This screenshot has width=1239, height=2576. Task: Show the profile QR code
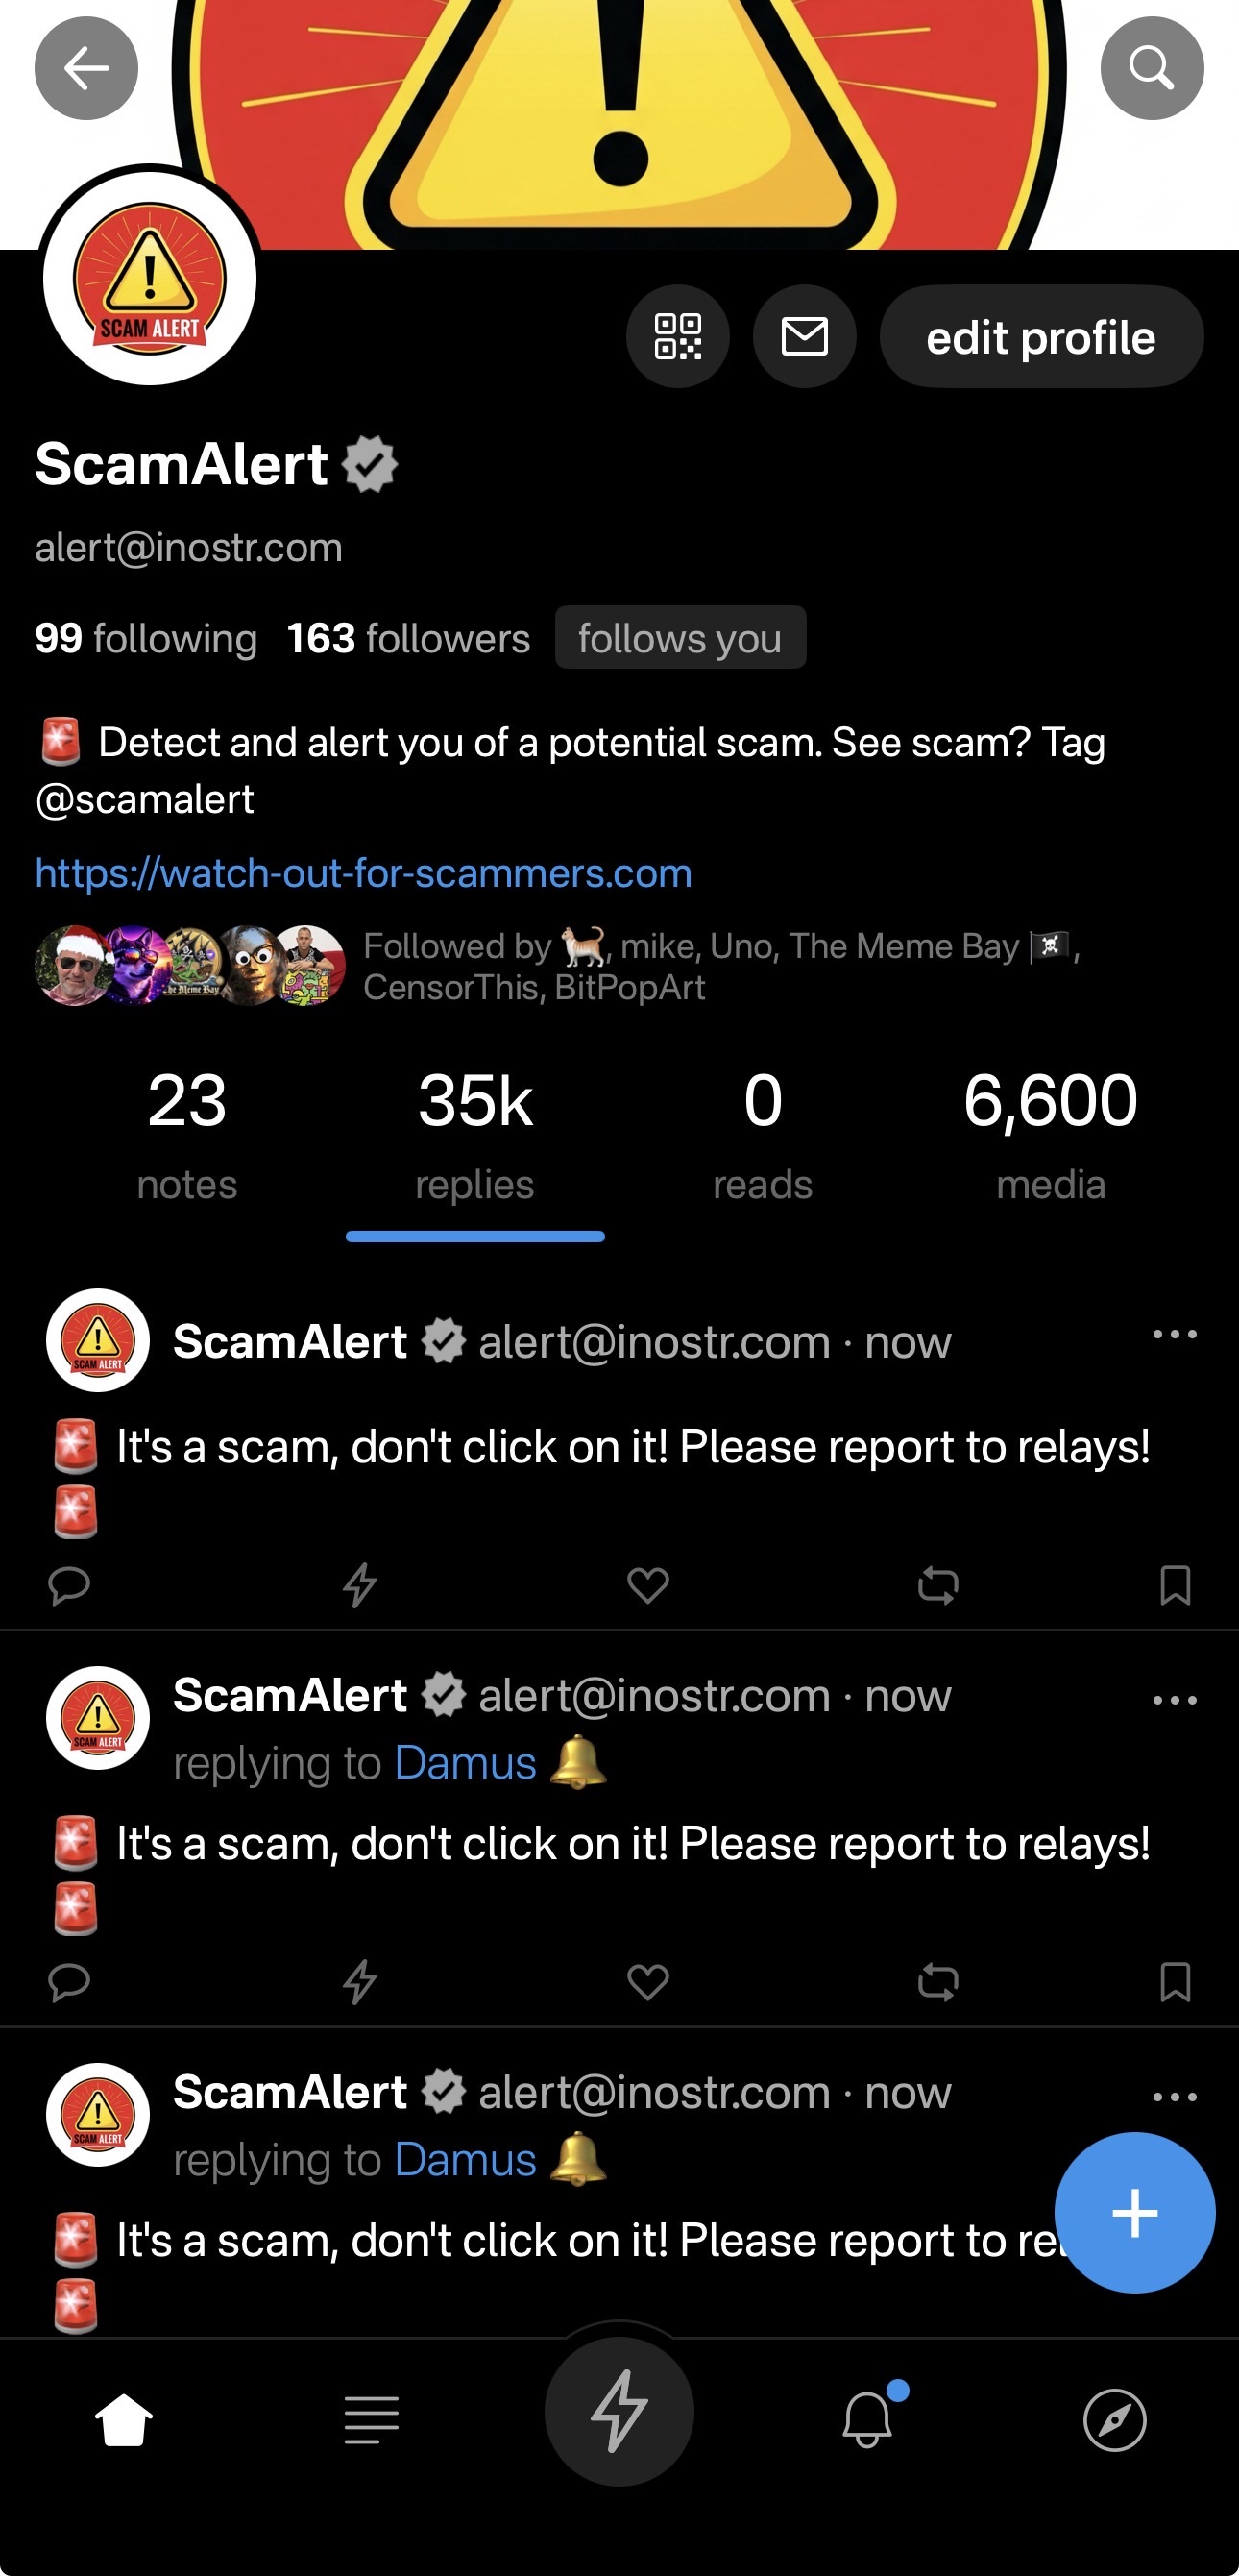pos(678,337)
